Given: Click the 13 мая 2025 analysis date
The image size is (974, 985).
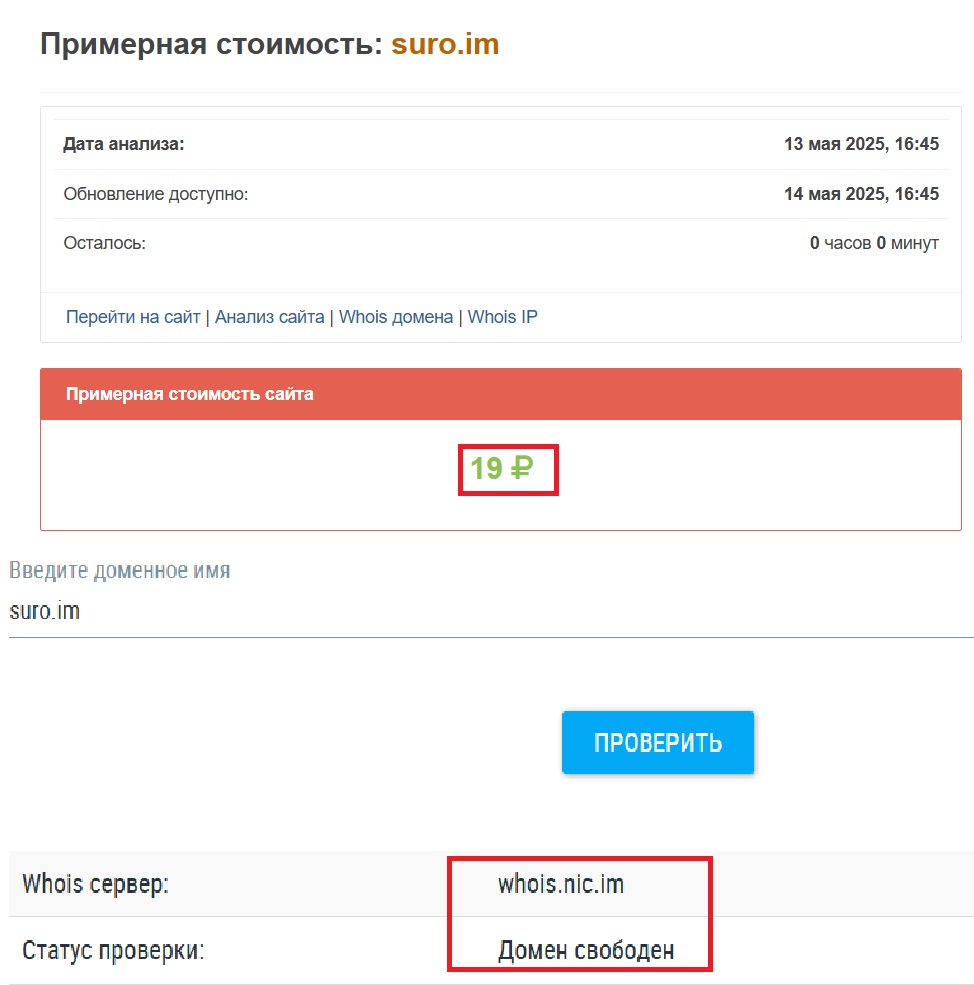Looking at the screenshot, I should [x=861, y=144].
